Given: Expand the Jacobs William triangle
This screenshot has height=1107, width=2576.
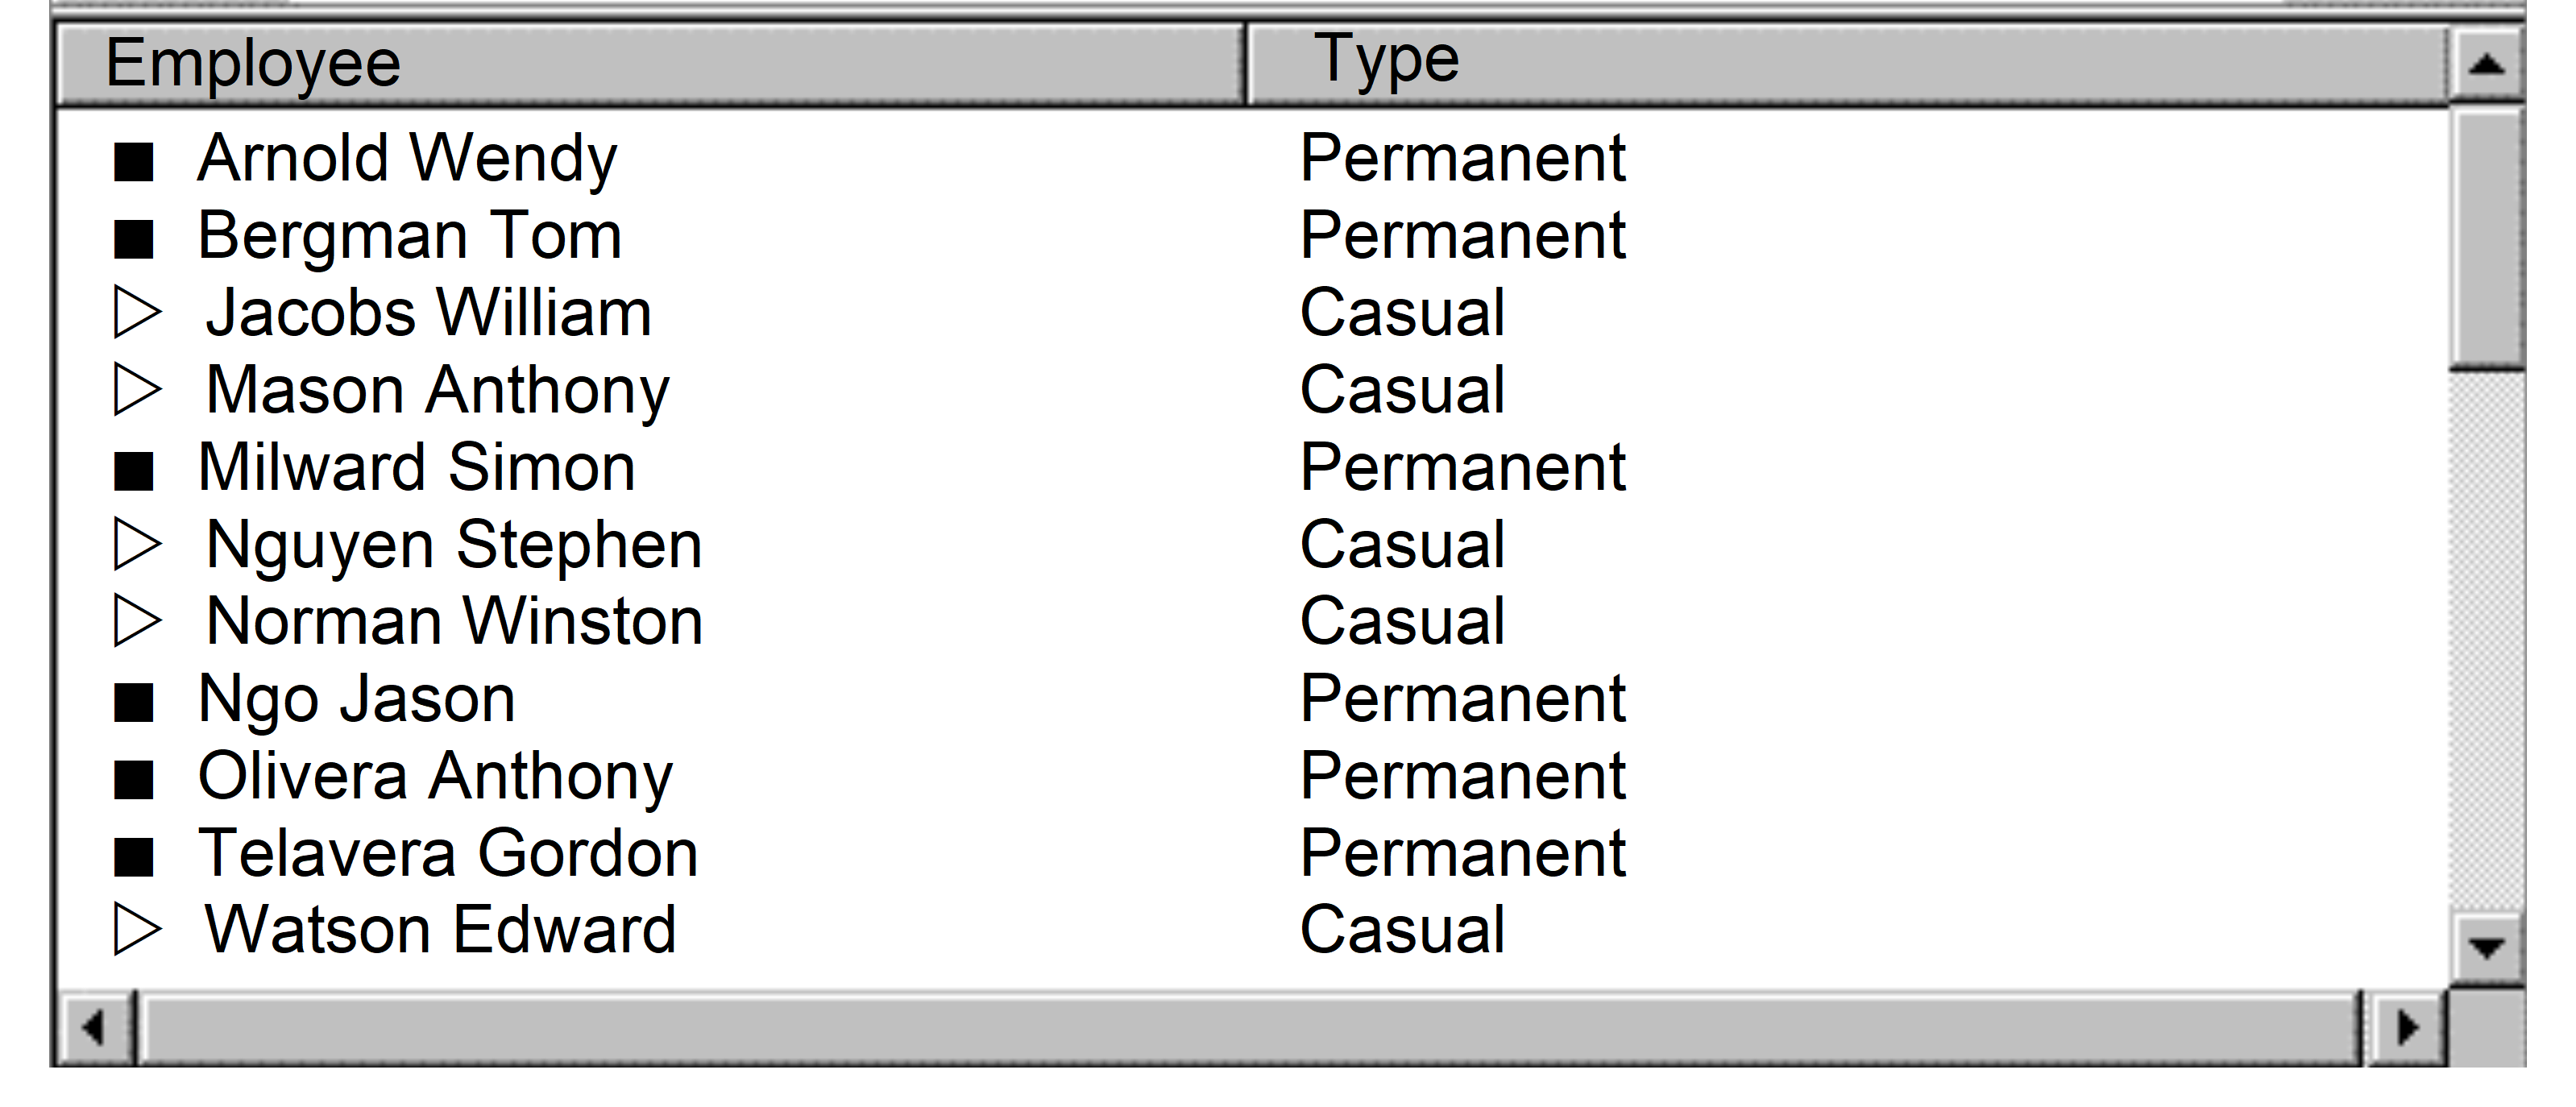Looking at the screenshot, I should [136, 313].
